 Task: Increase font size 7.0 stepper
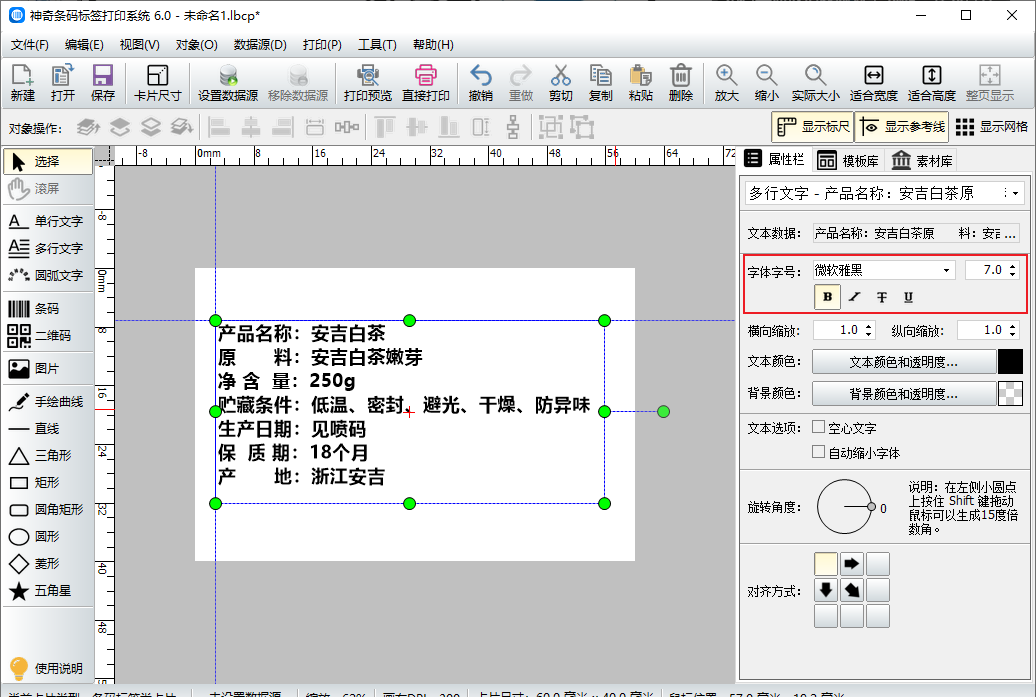1014,266
